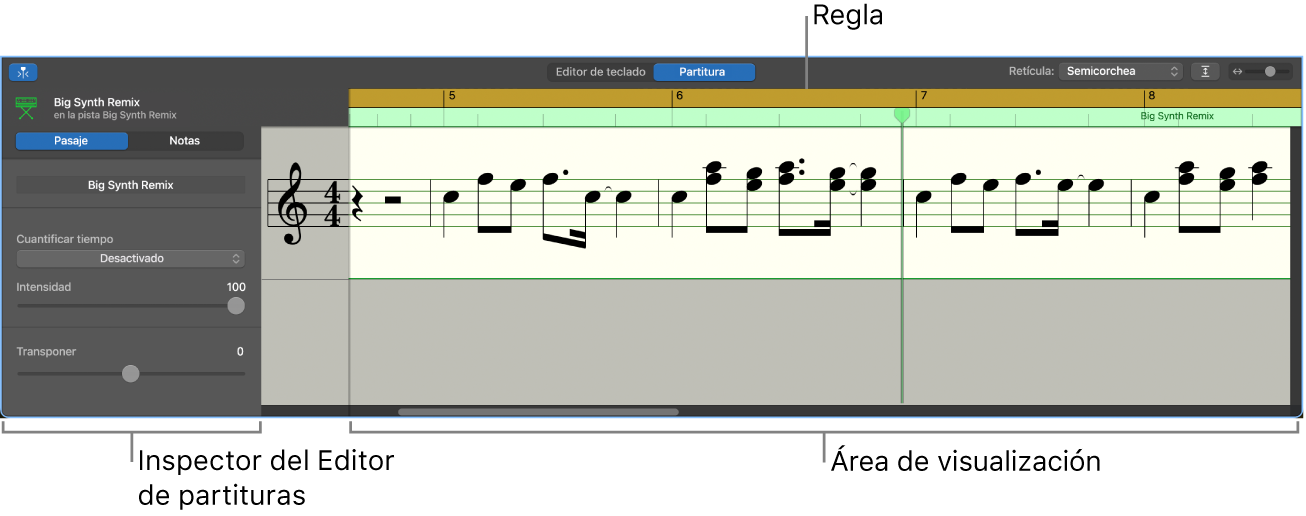Adjust the horizontal zoom slider
This screenshot has width=1306, height=516.
pyautogui.click(x=1270, y=72)
